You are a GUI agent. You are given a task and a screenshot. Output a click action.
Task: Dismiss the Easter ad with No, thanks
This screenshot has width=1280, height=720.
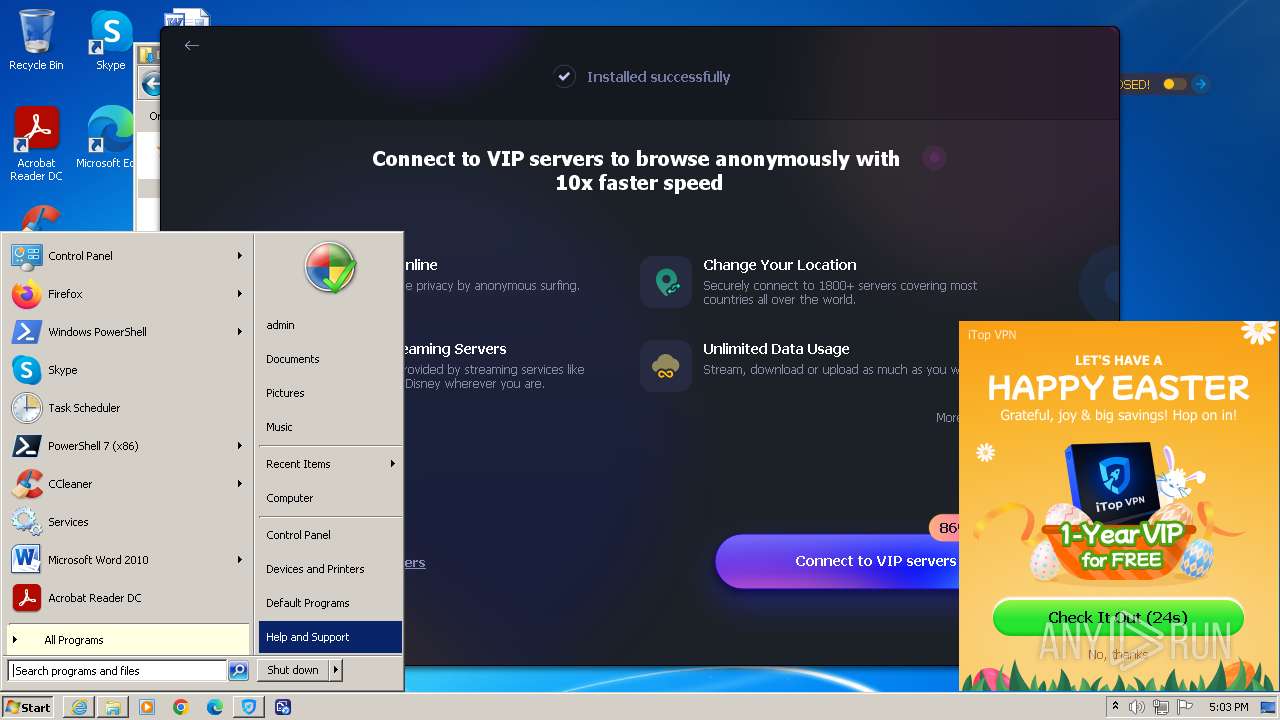tap(1118, 655)
